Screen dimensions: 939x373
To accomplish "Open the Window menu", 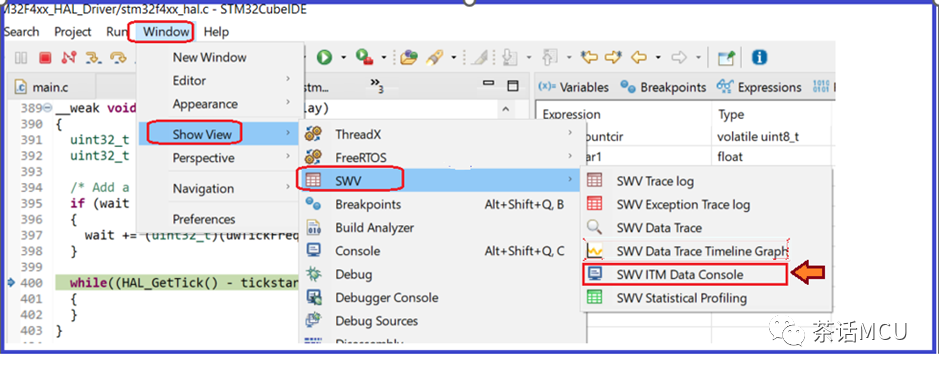I will (x=166, y=32).
